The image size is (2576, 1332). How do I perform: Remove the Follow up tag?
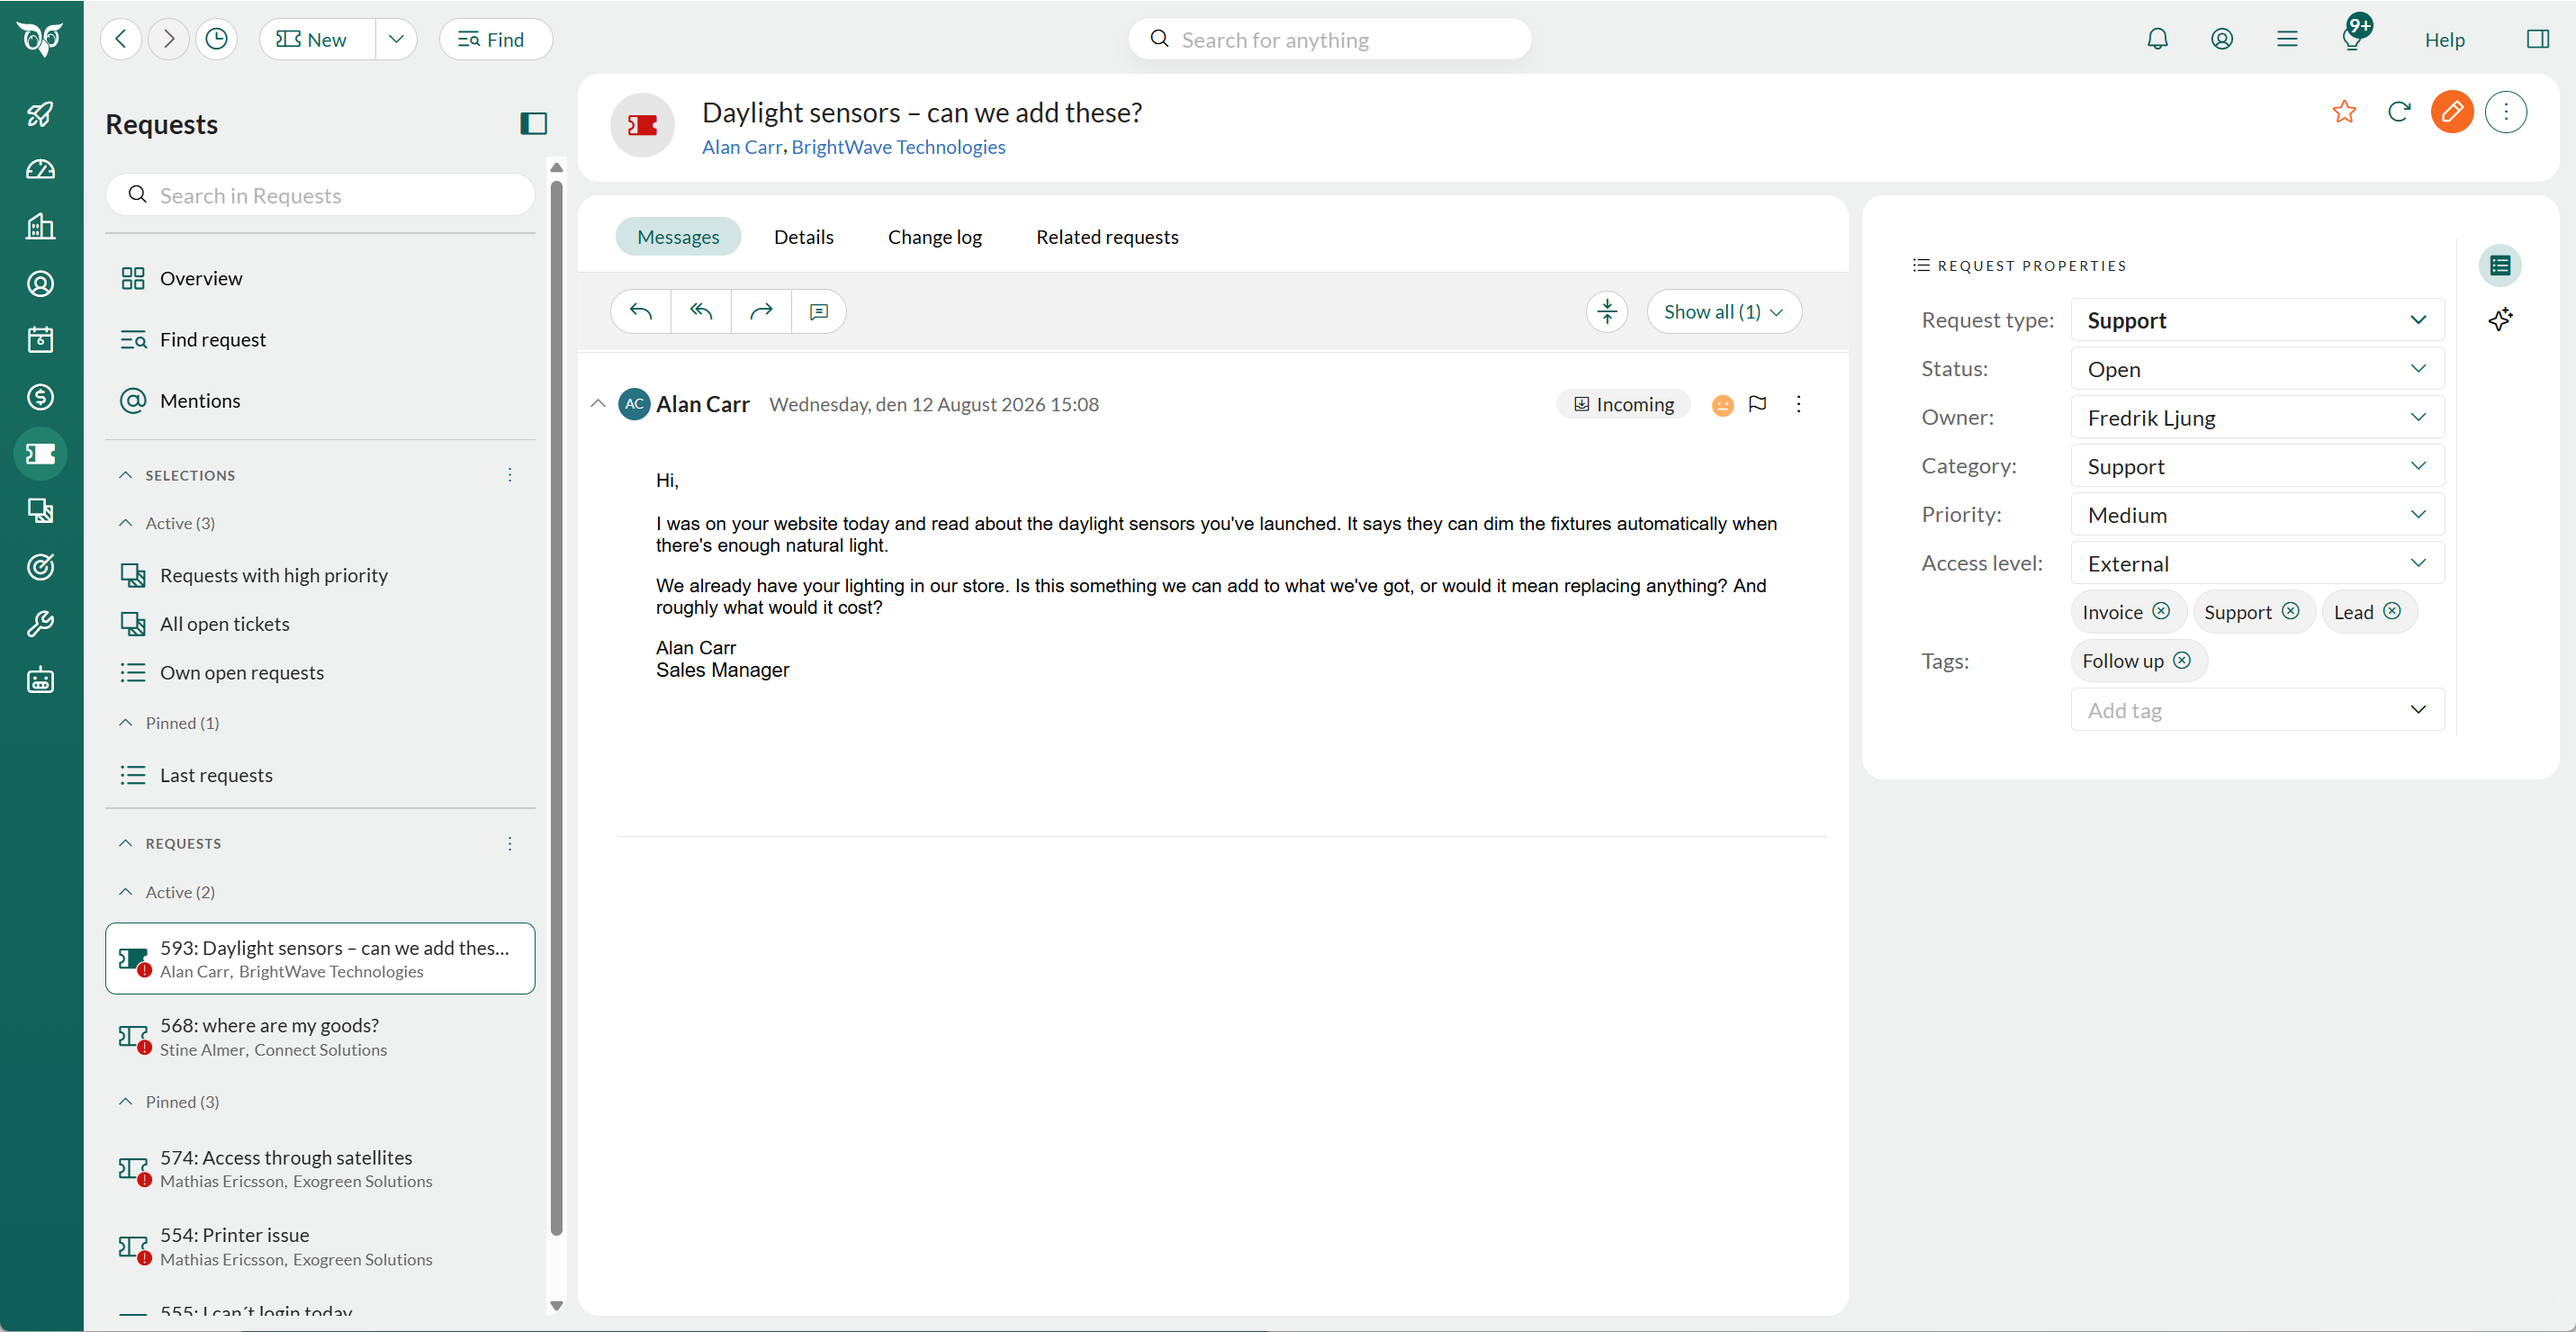tap(2182, 660)
